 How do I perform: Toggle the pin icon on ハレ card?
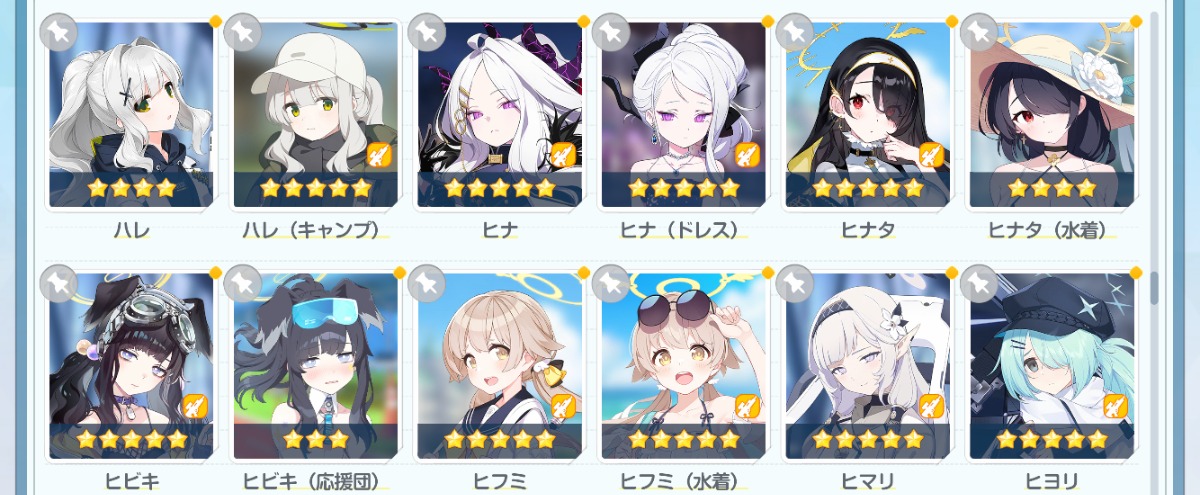pos(58,32)
